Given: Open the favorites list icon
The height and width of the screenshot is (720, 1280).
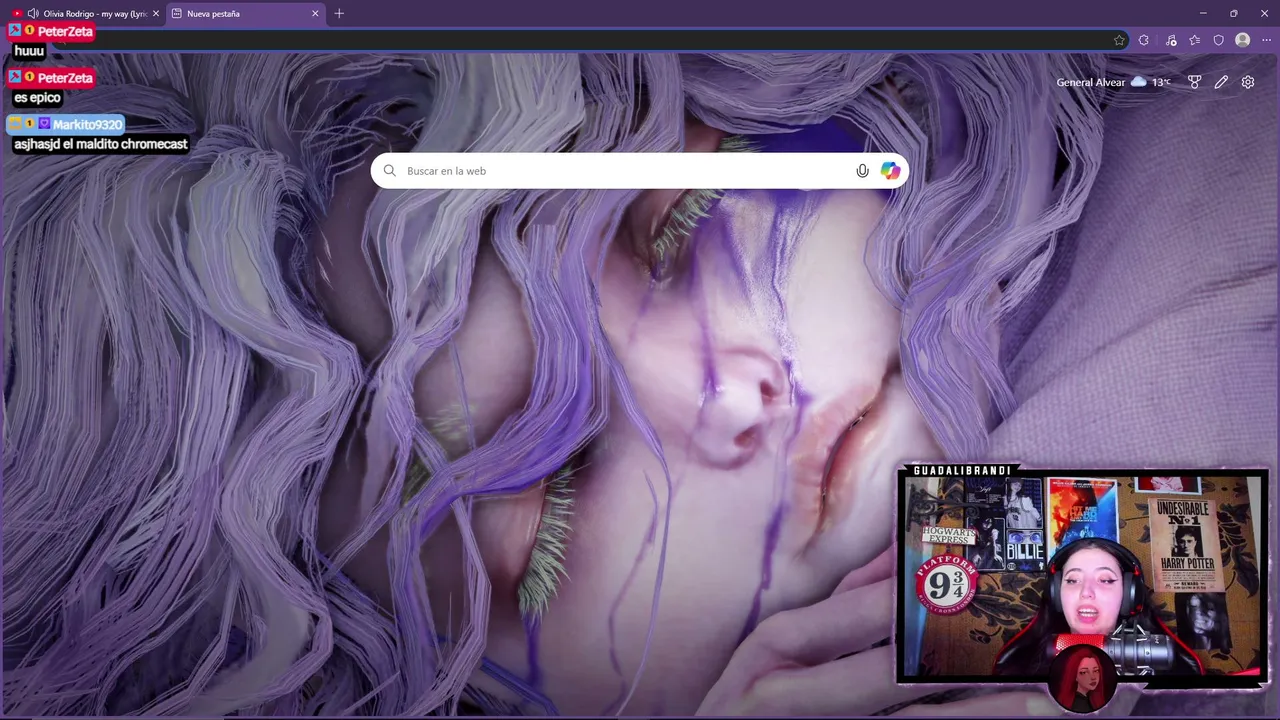Looking at the screenshot, I should [x=1195, y=40].
